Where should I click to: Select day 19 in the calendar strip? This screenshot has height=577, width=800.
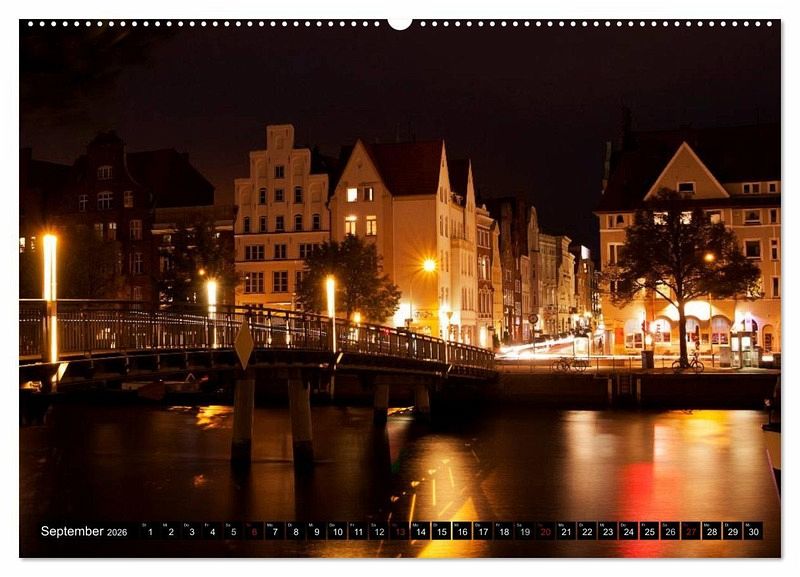point(524,531)
